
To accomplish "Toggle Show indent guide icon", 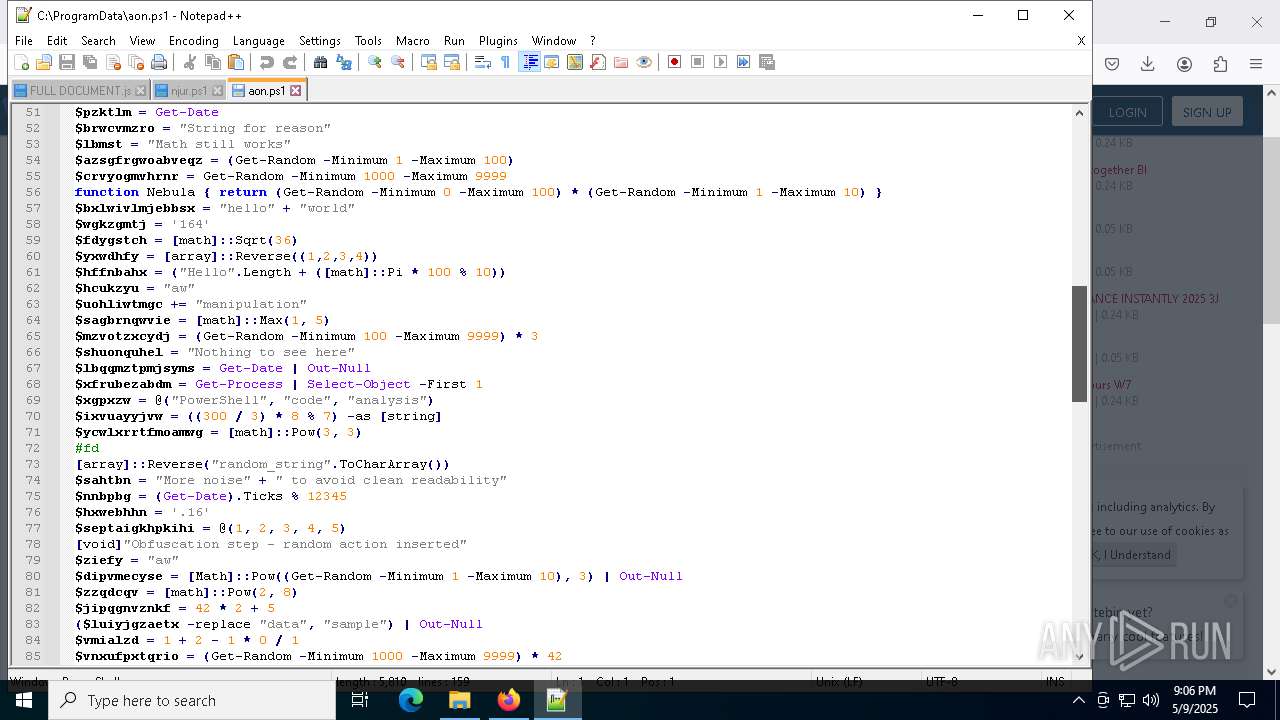I will tap(530, 62).
